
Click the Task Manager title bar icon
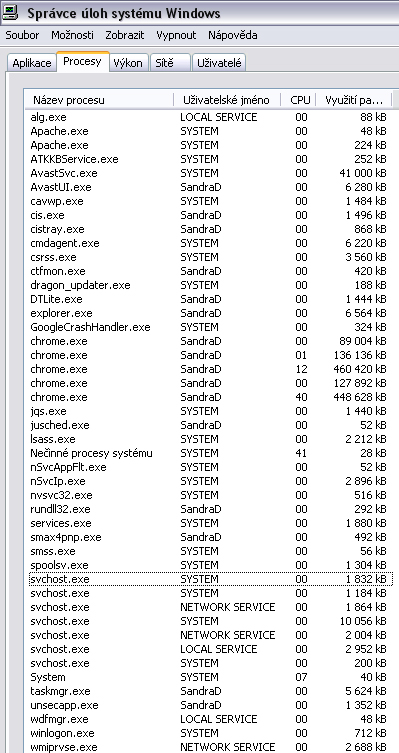pos(11,12)
